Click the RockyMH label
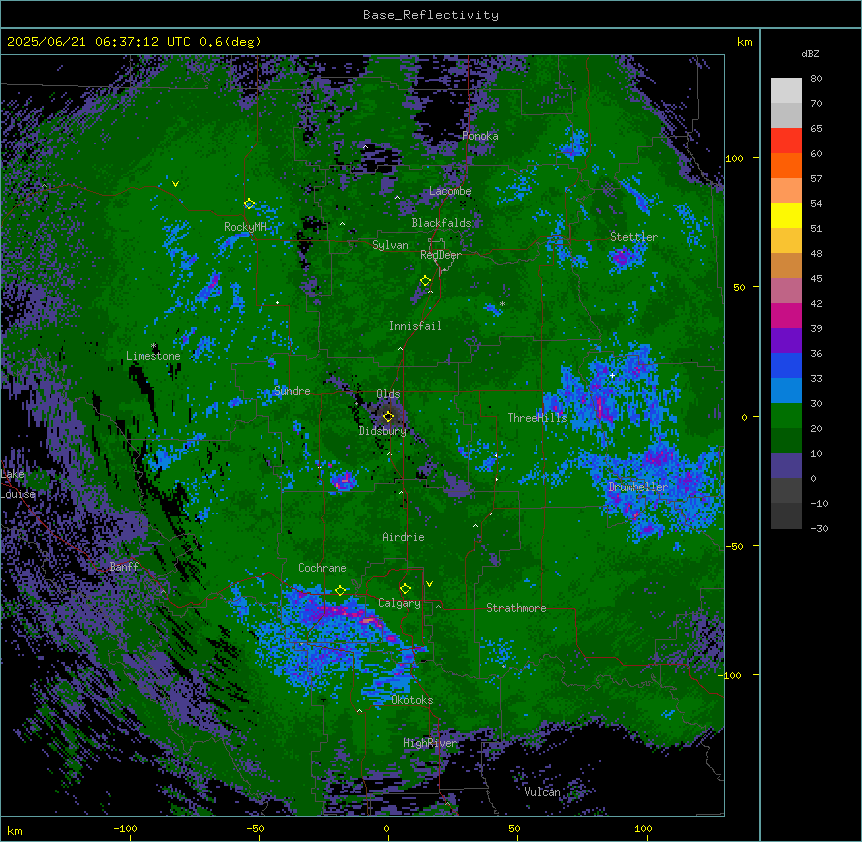Screen dimensions: 862x842 245,227
